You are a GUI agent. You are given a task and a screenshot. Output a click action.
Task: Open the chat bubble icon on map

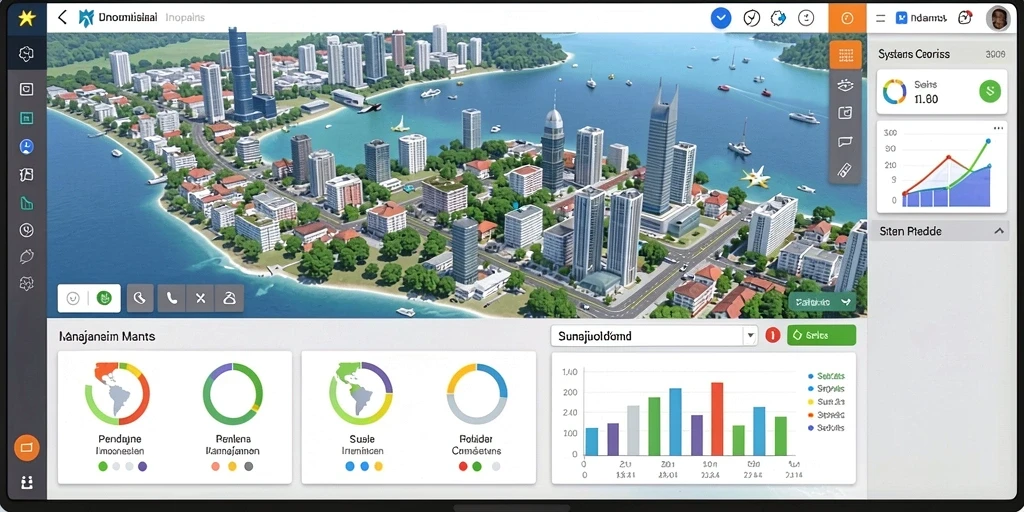tap(845, 142)
